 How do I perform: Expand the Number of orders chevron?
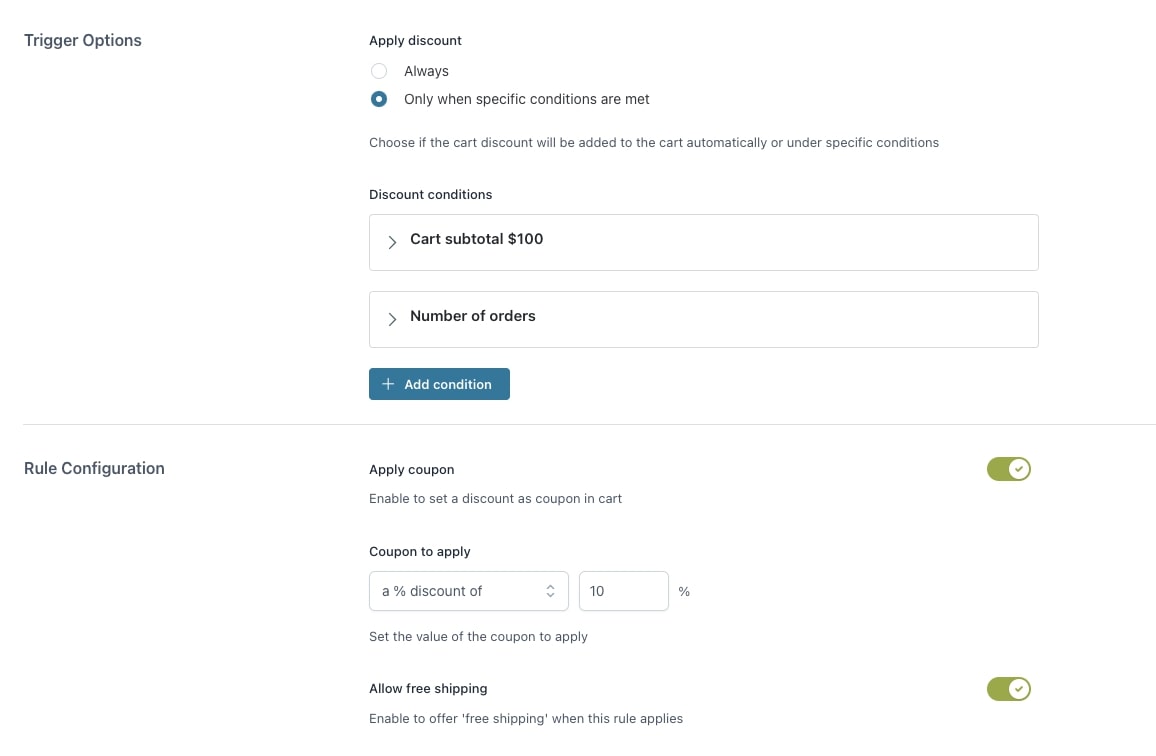pyautogui.click(x=392, y=318)
